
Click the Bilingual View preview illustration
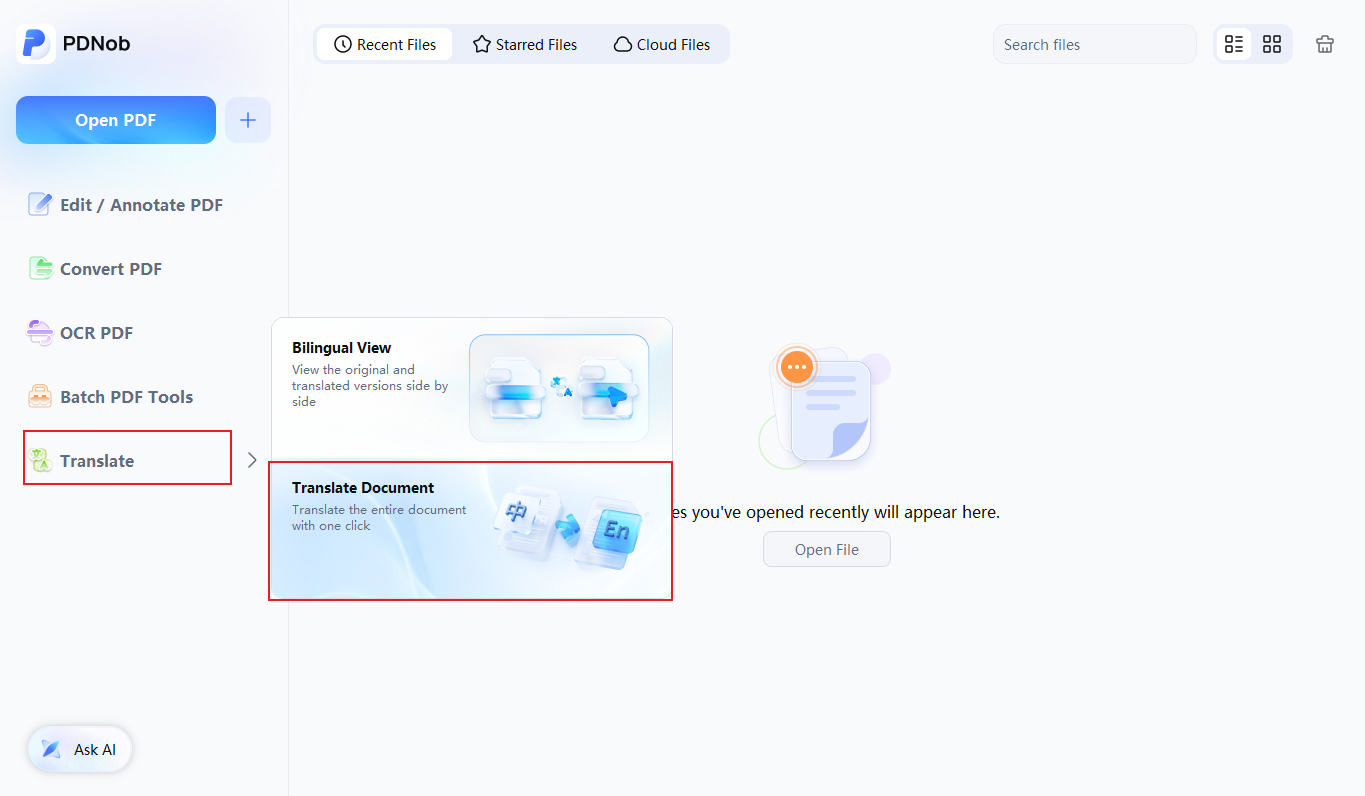559,388
